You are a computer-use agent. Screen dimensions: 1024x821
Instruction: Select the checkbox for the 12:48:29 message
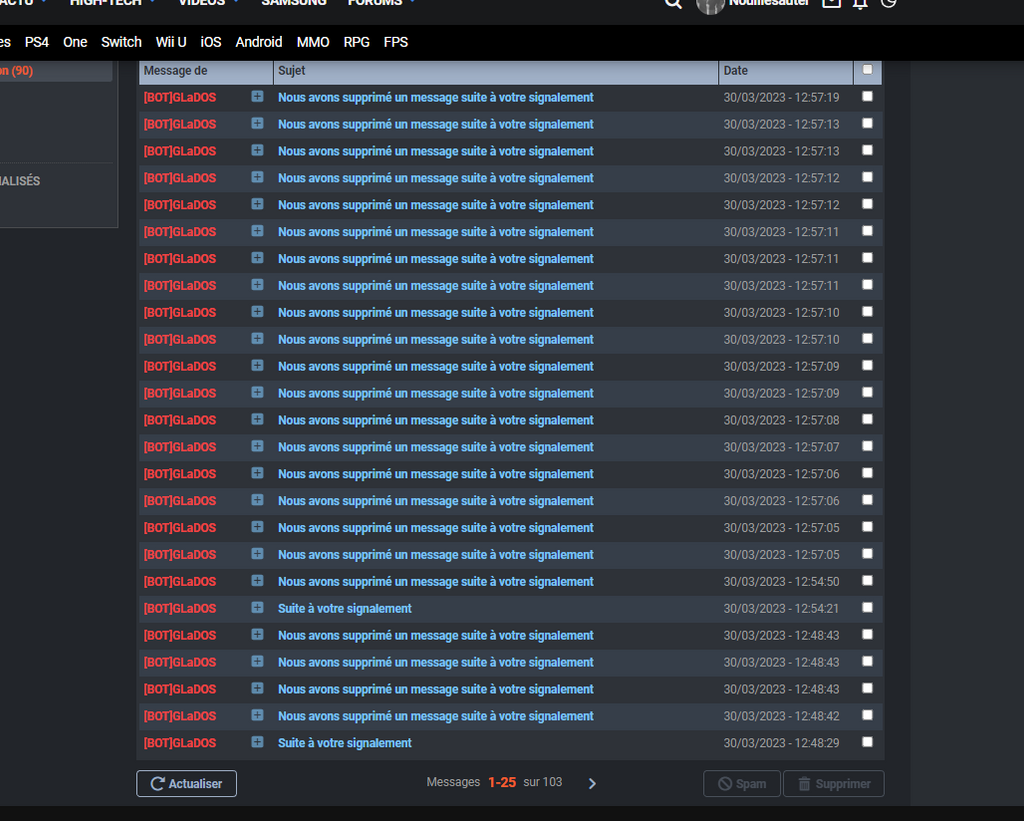[x=867, y=742]
